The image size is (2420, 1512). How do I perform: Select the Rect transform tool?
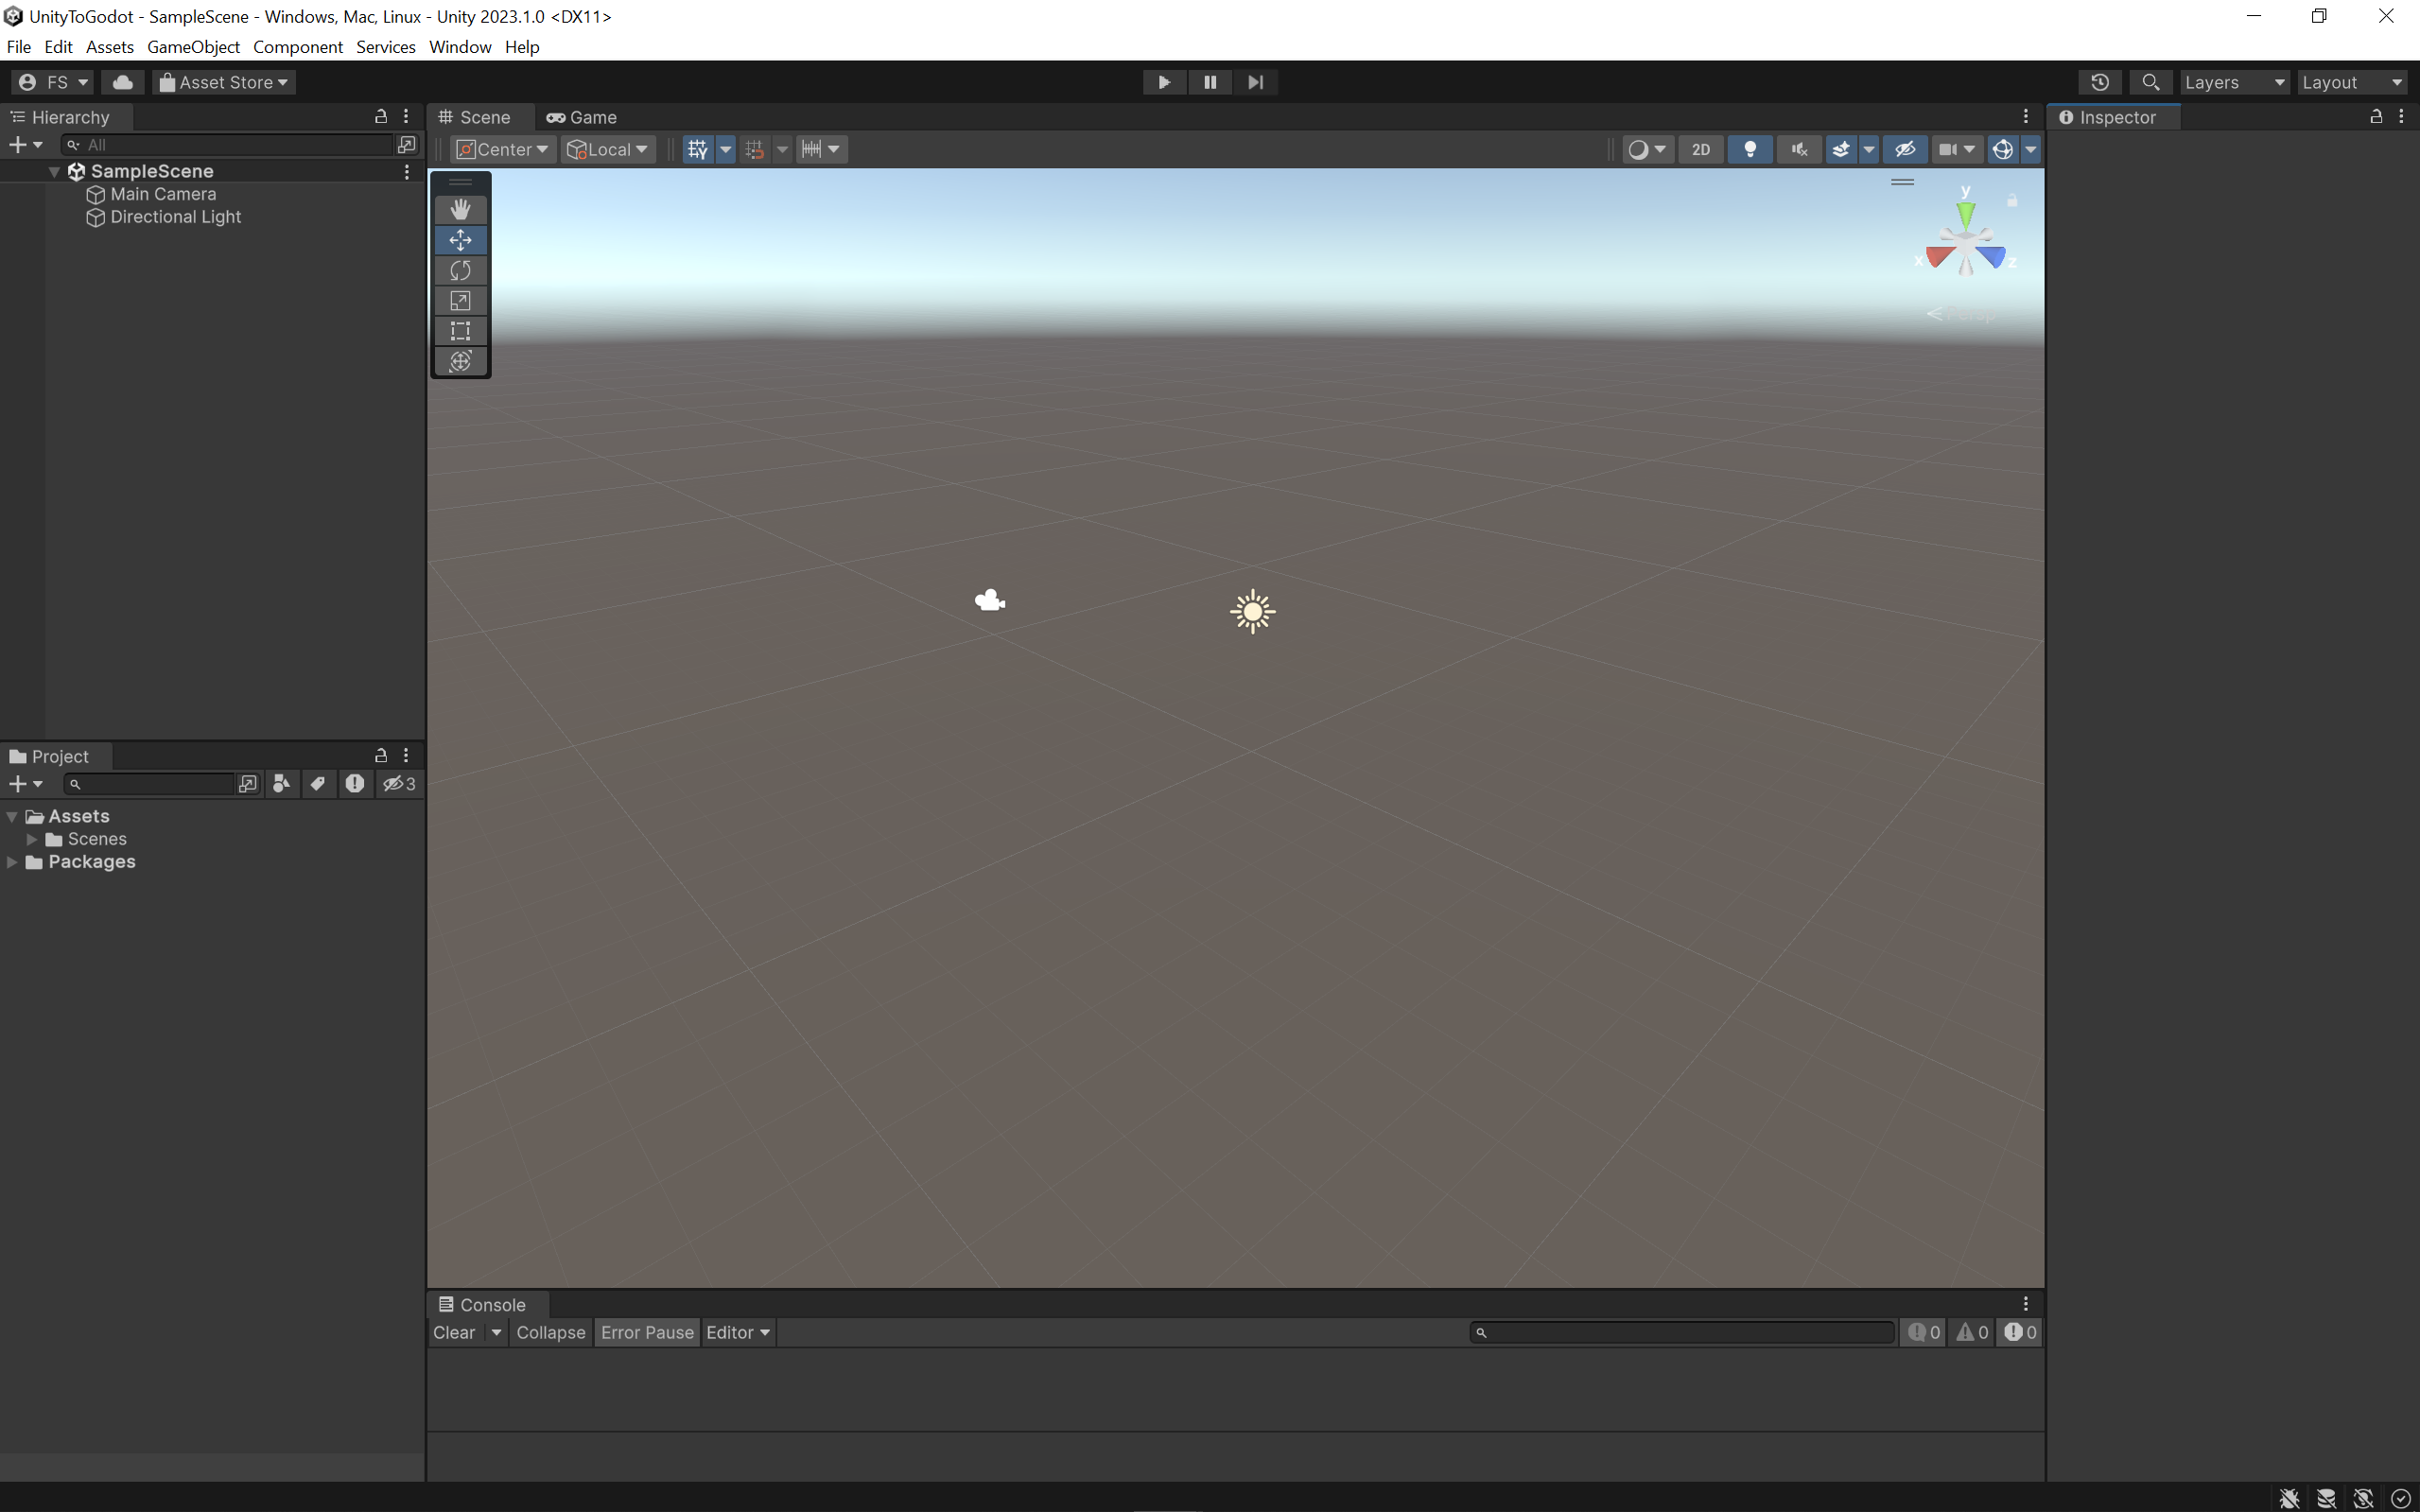point(460,331)
